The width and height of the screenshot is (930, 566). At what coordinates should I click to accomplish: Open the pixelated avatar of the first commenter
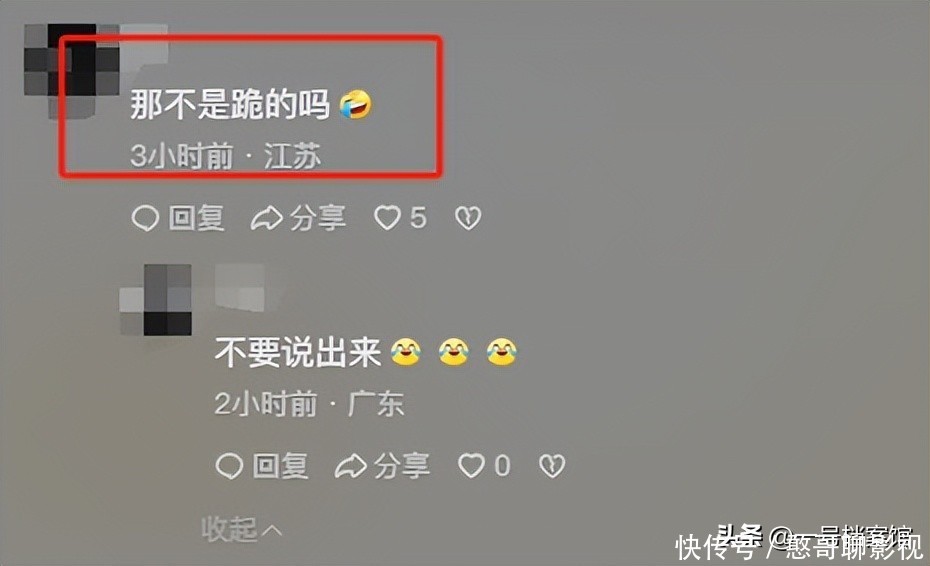click(72, 71)
